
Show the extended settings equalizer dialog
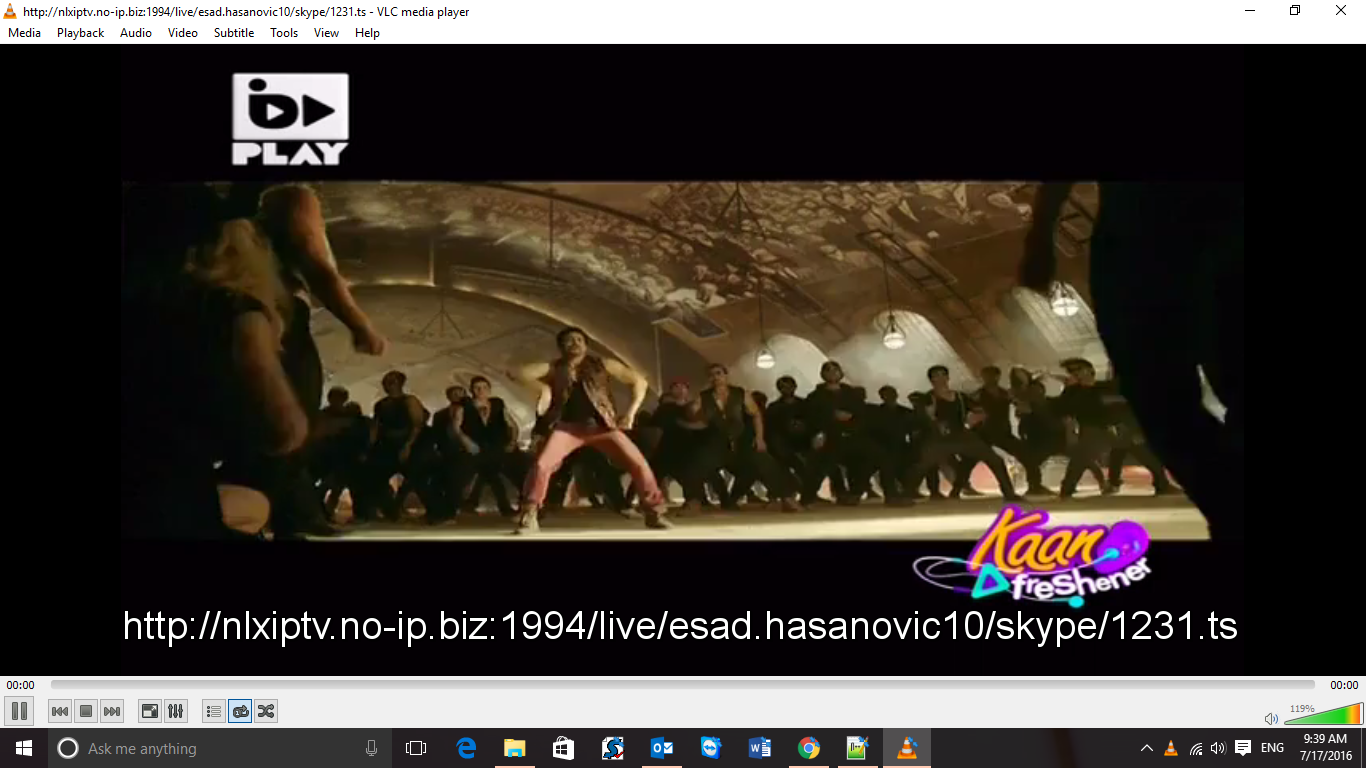[176, 711]
